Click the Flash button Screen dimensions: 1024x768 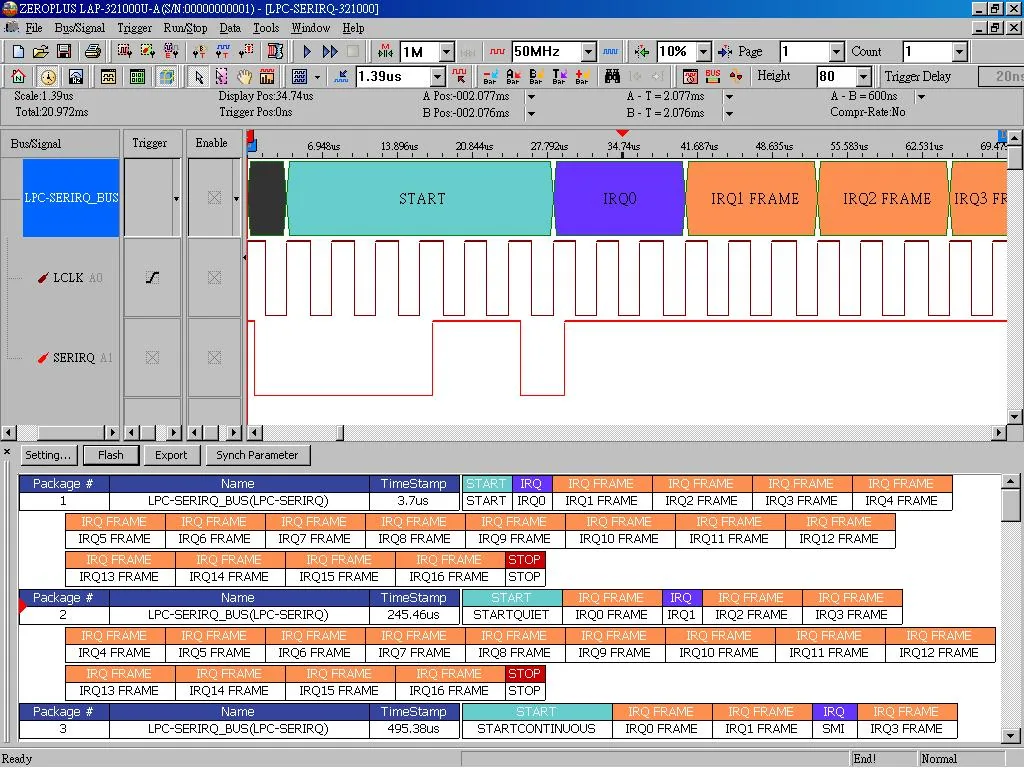coord(111,455)
